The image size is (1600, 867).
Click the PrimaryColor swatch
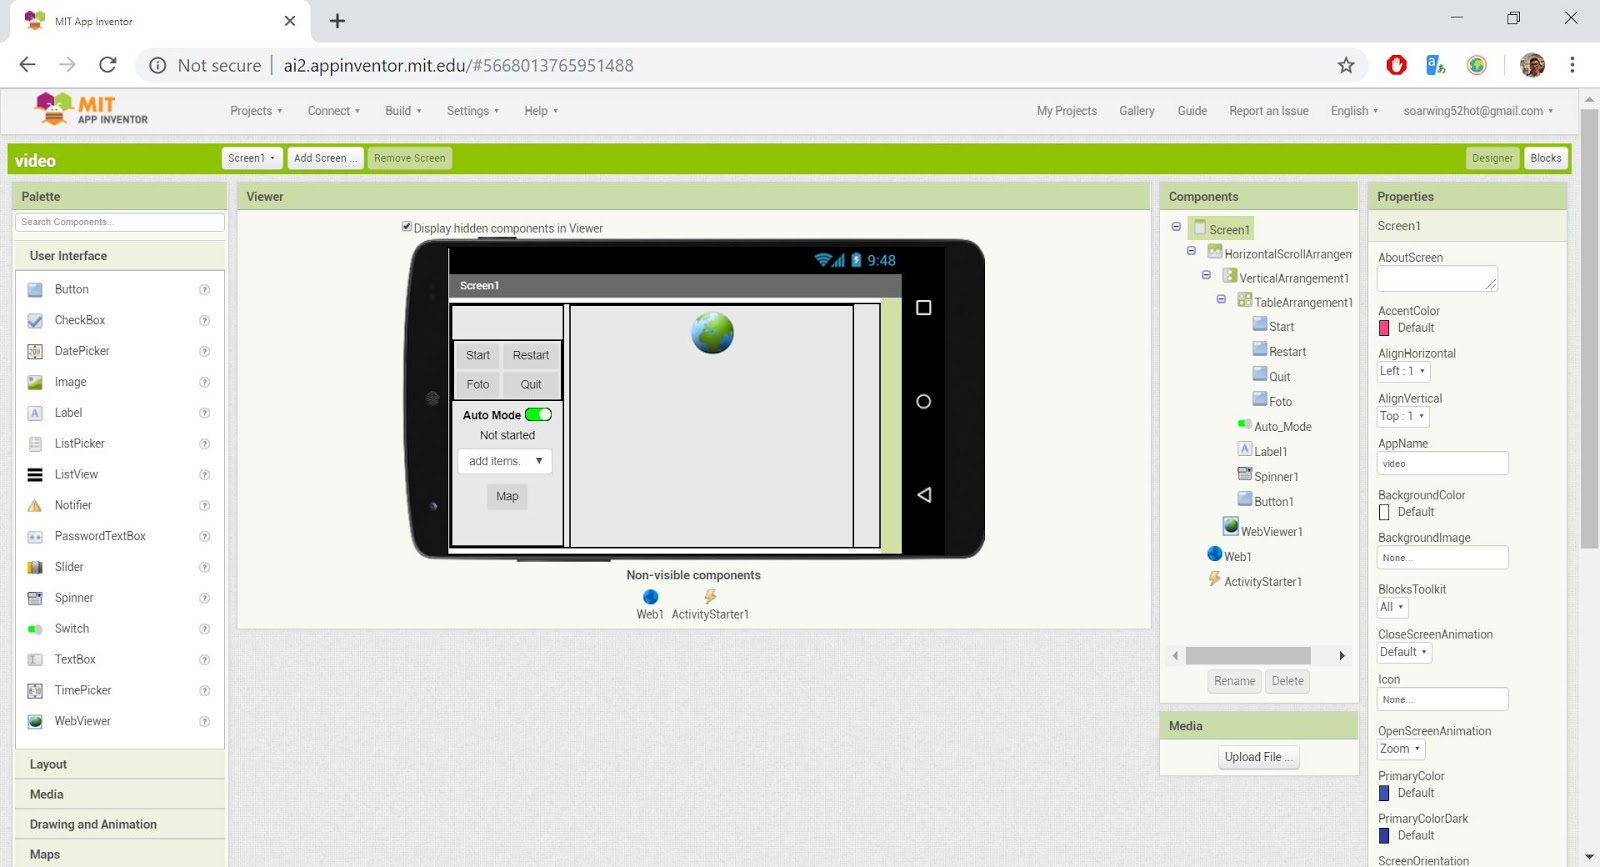(x=1384, y=793)
